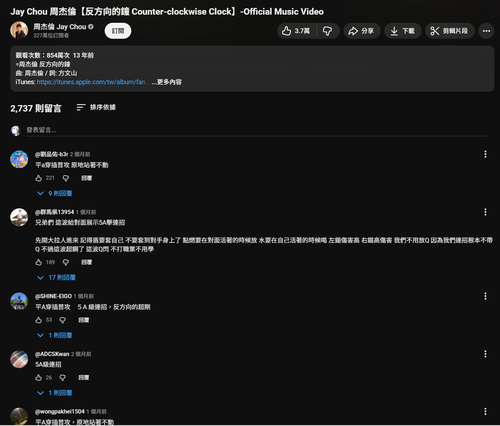Open @群馬県13954 user profile link
Screen dimensions: 500x426
coord(55,212)
